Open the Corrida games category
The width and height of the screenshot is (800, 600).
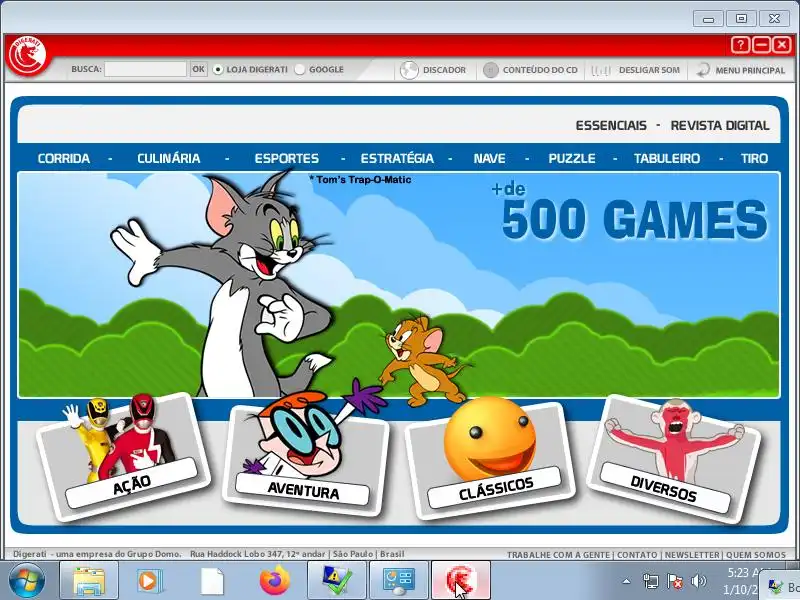64,159
